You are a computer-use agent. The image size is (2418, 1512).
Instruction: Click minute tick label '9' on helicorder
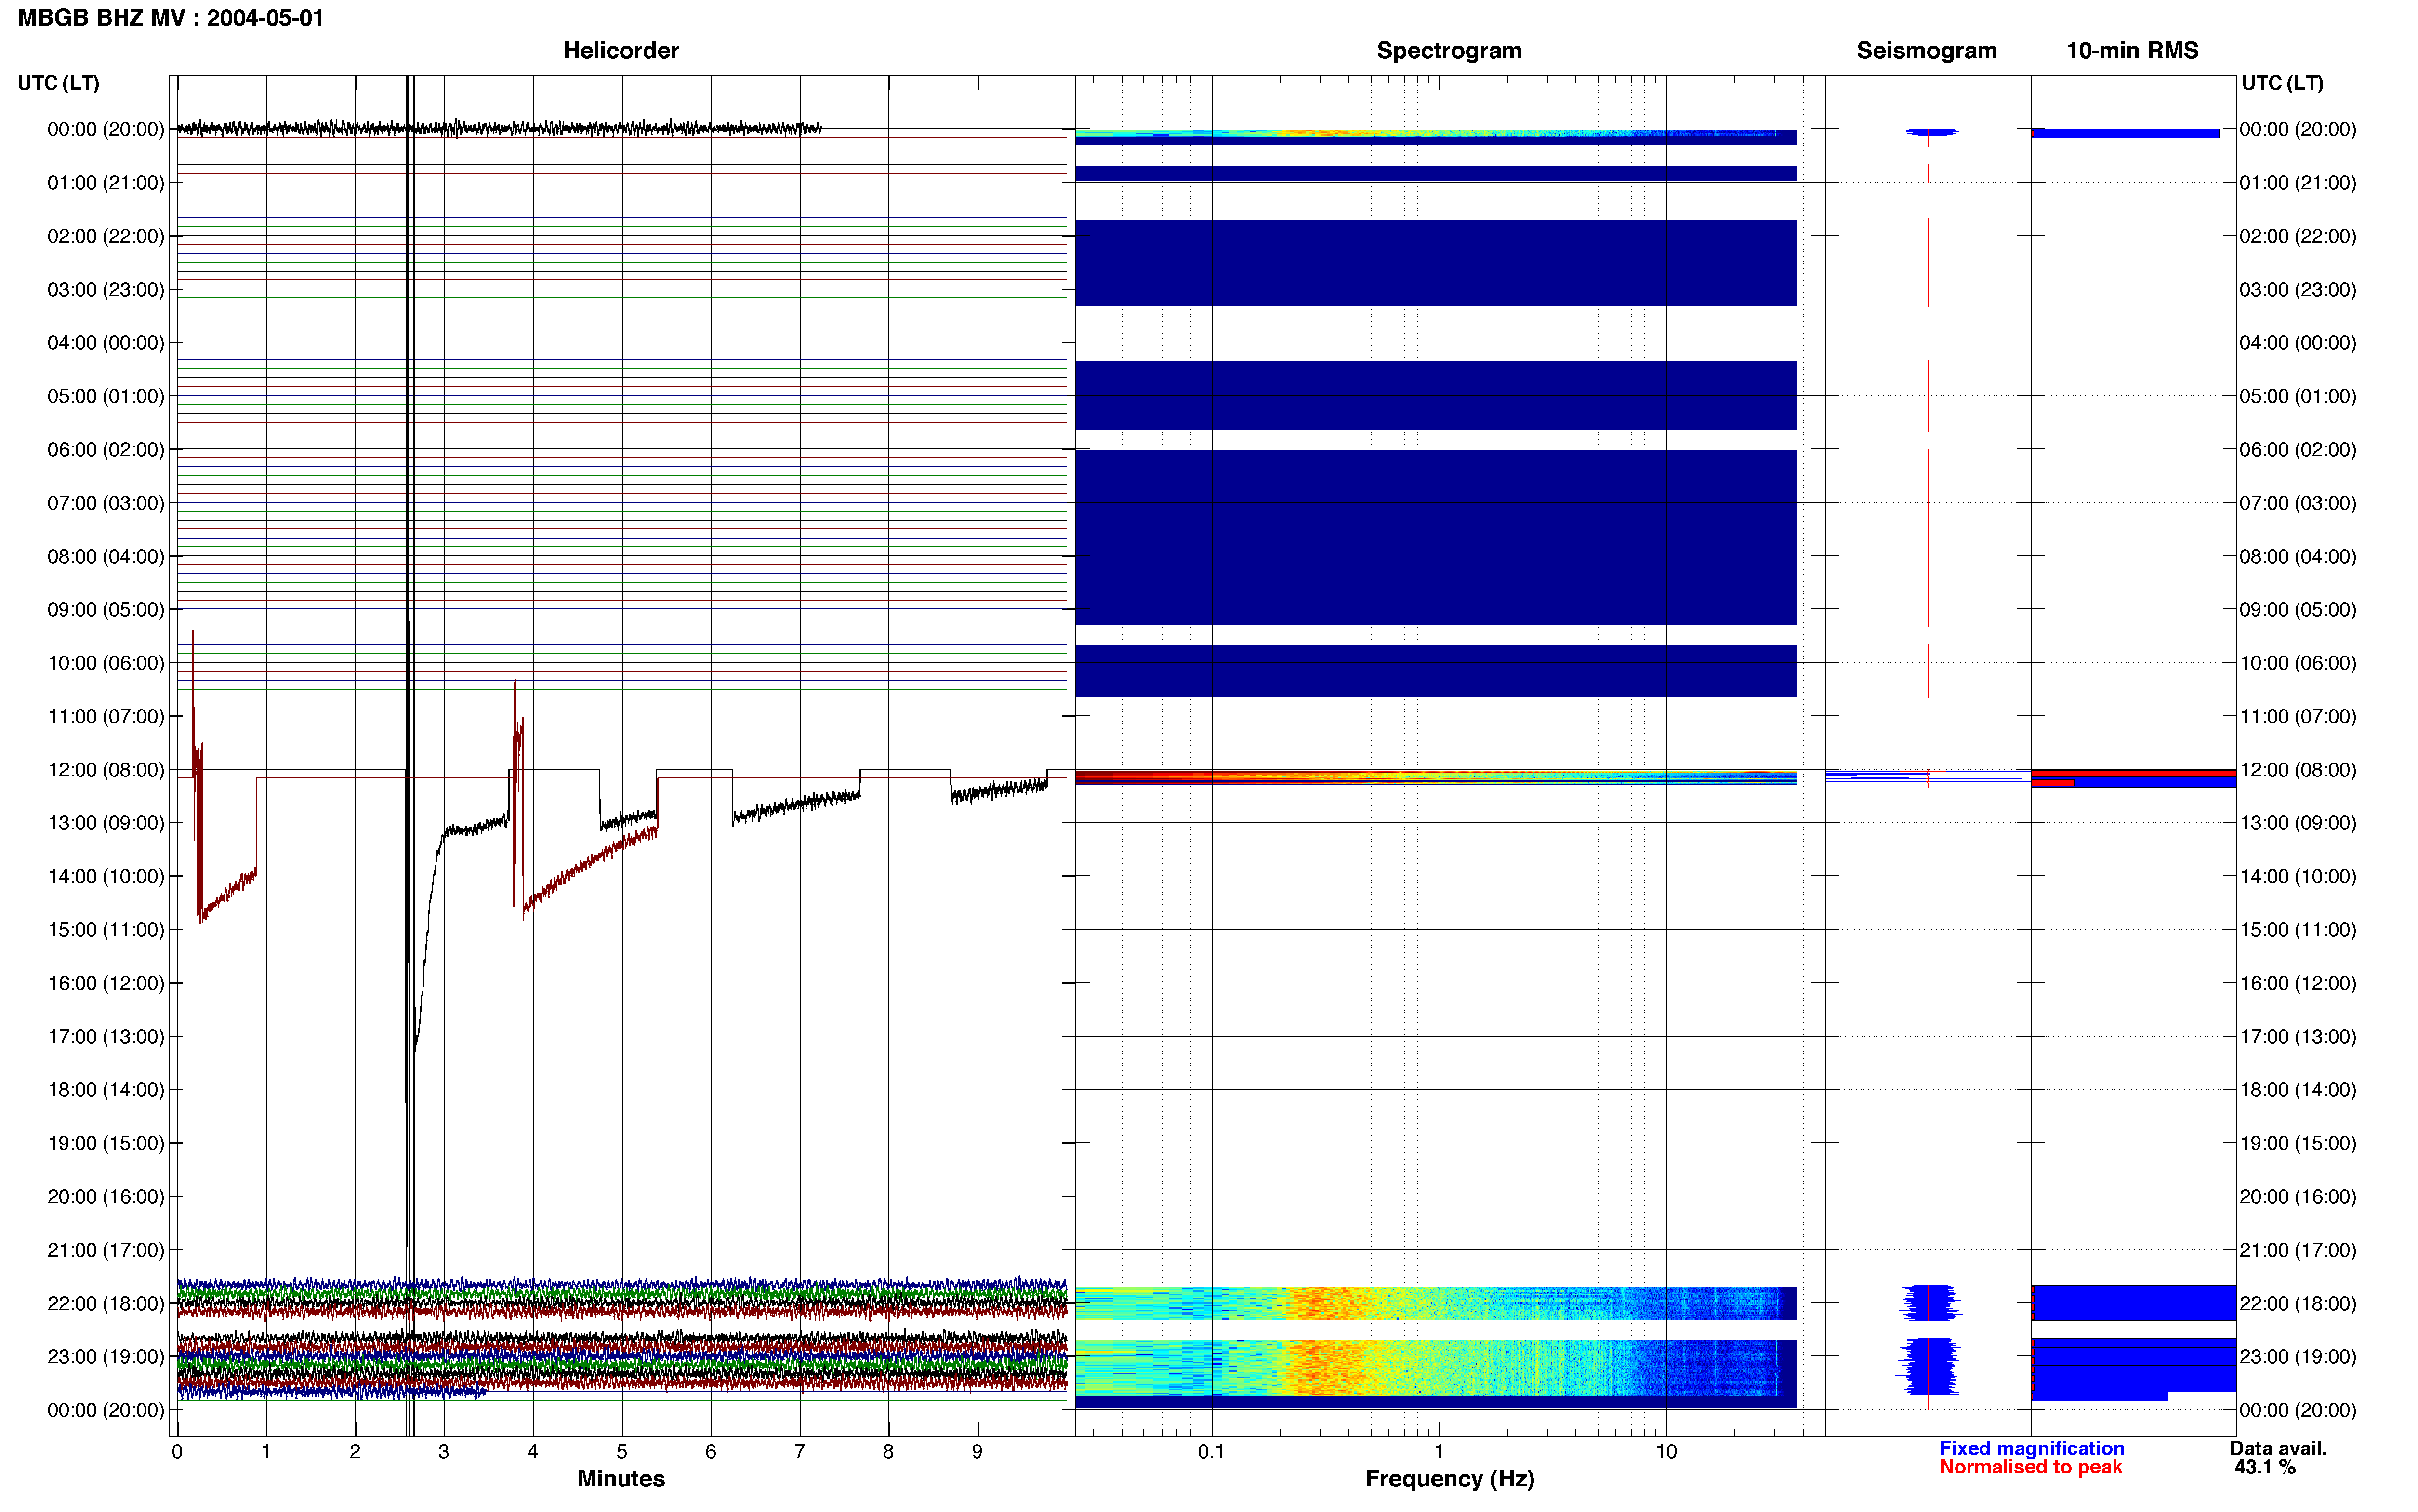tap(977, 1452)
